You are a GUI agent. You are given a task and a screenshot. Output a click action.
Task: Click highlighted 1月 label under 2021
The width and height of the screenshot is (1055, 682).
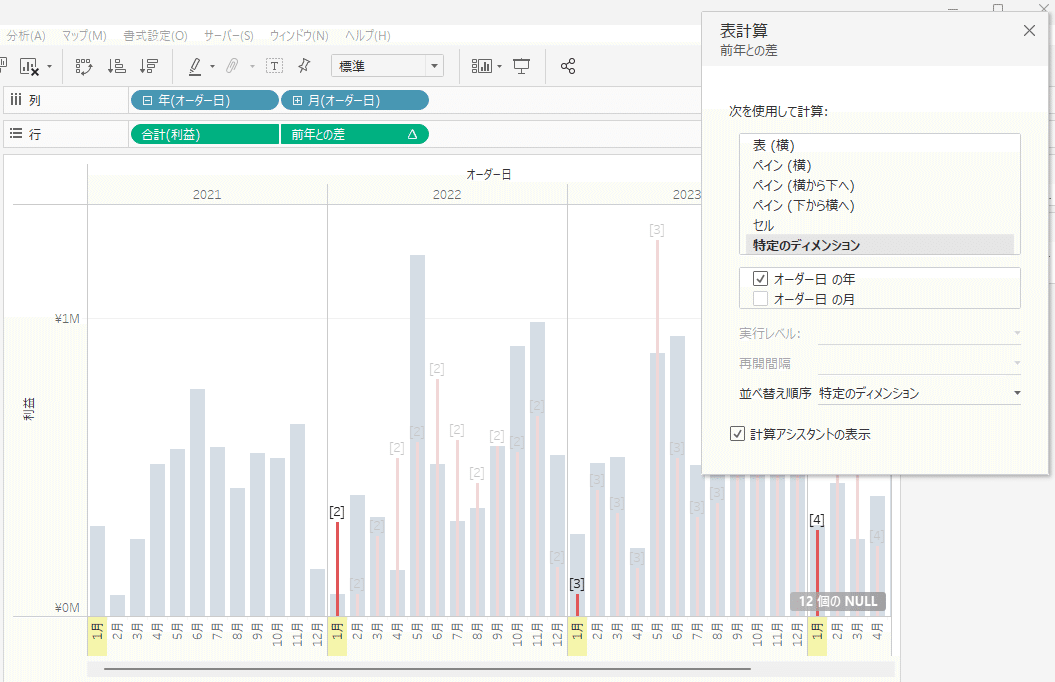98,636
